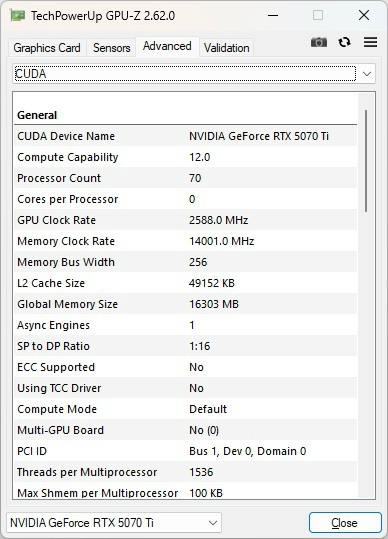Select the Global Memory Size label
Image resolution: width=388 pixels, height=539 pixels.
[68, 304]
